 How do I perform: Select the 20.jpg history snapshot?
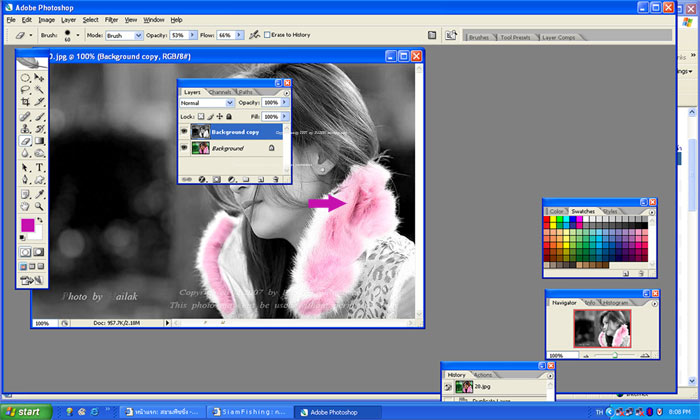click(496, 387)
